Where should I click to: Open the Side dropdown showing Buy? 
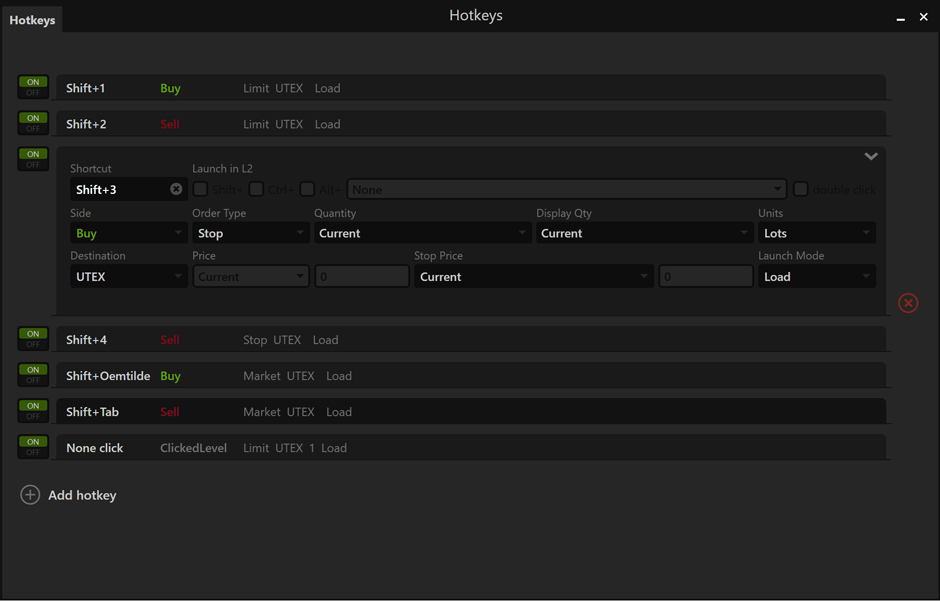click(128, 233)
